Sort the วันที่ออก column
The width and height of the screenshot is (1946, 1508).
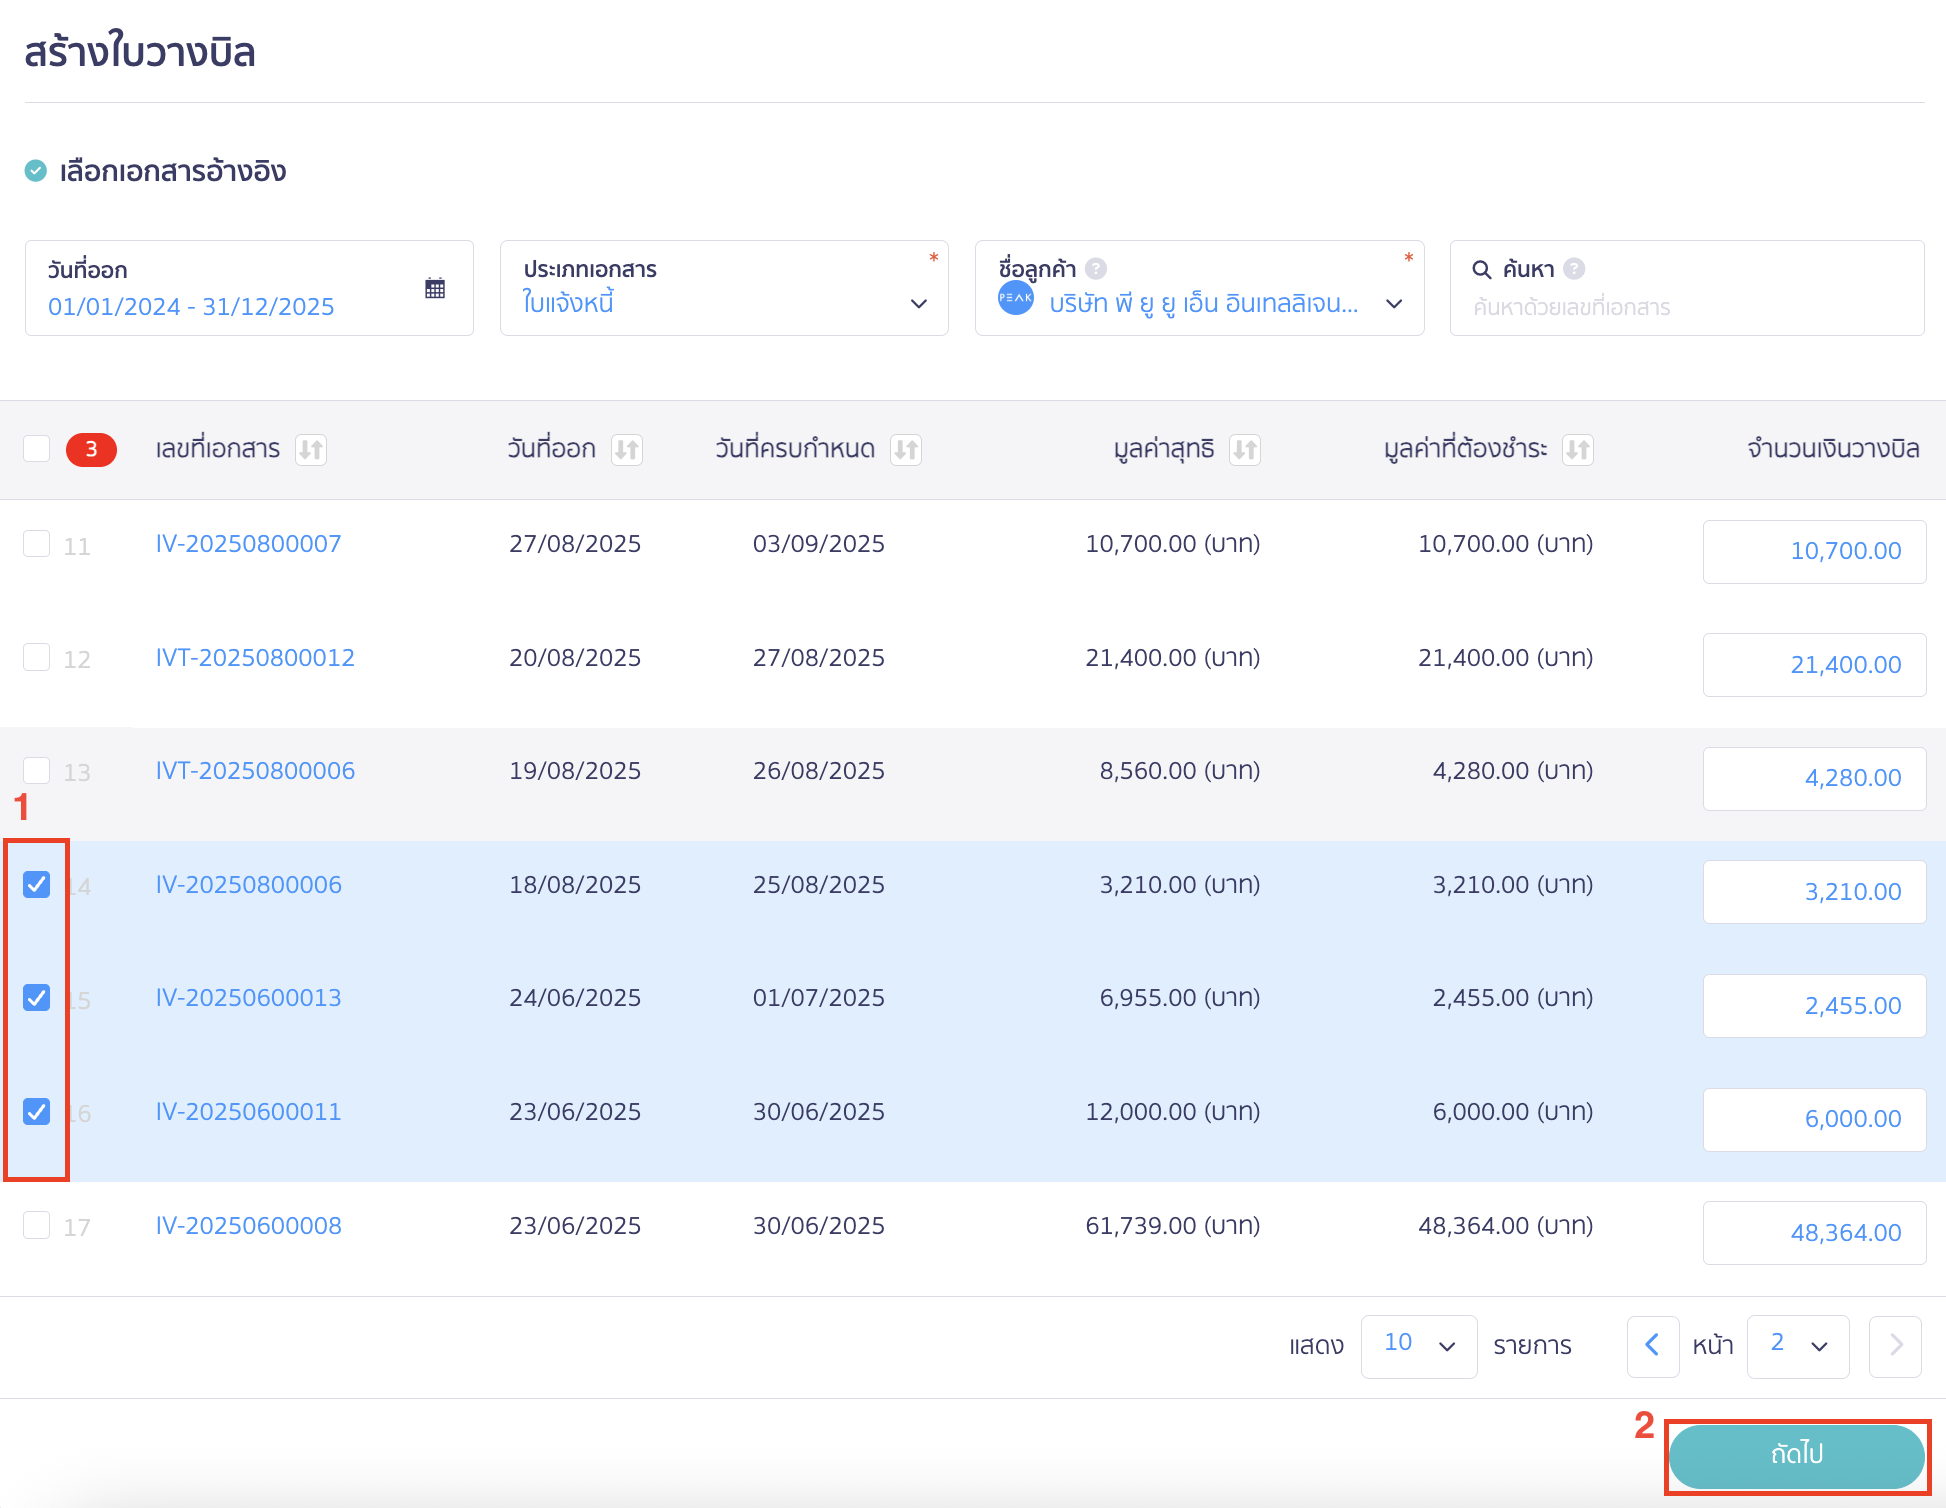(x=627, y=449)
